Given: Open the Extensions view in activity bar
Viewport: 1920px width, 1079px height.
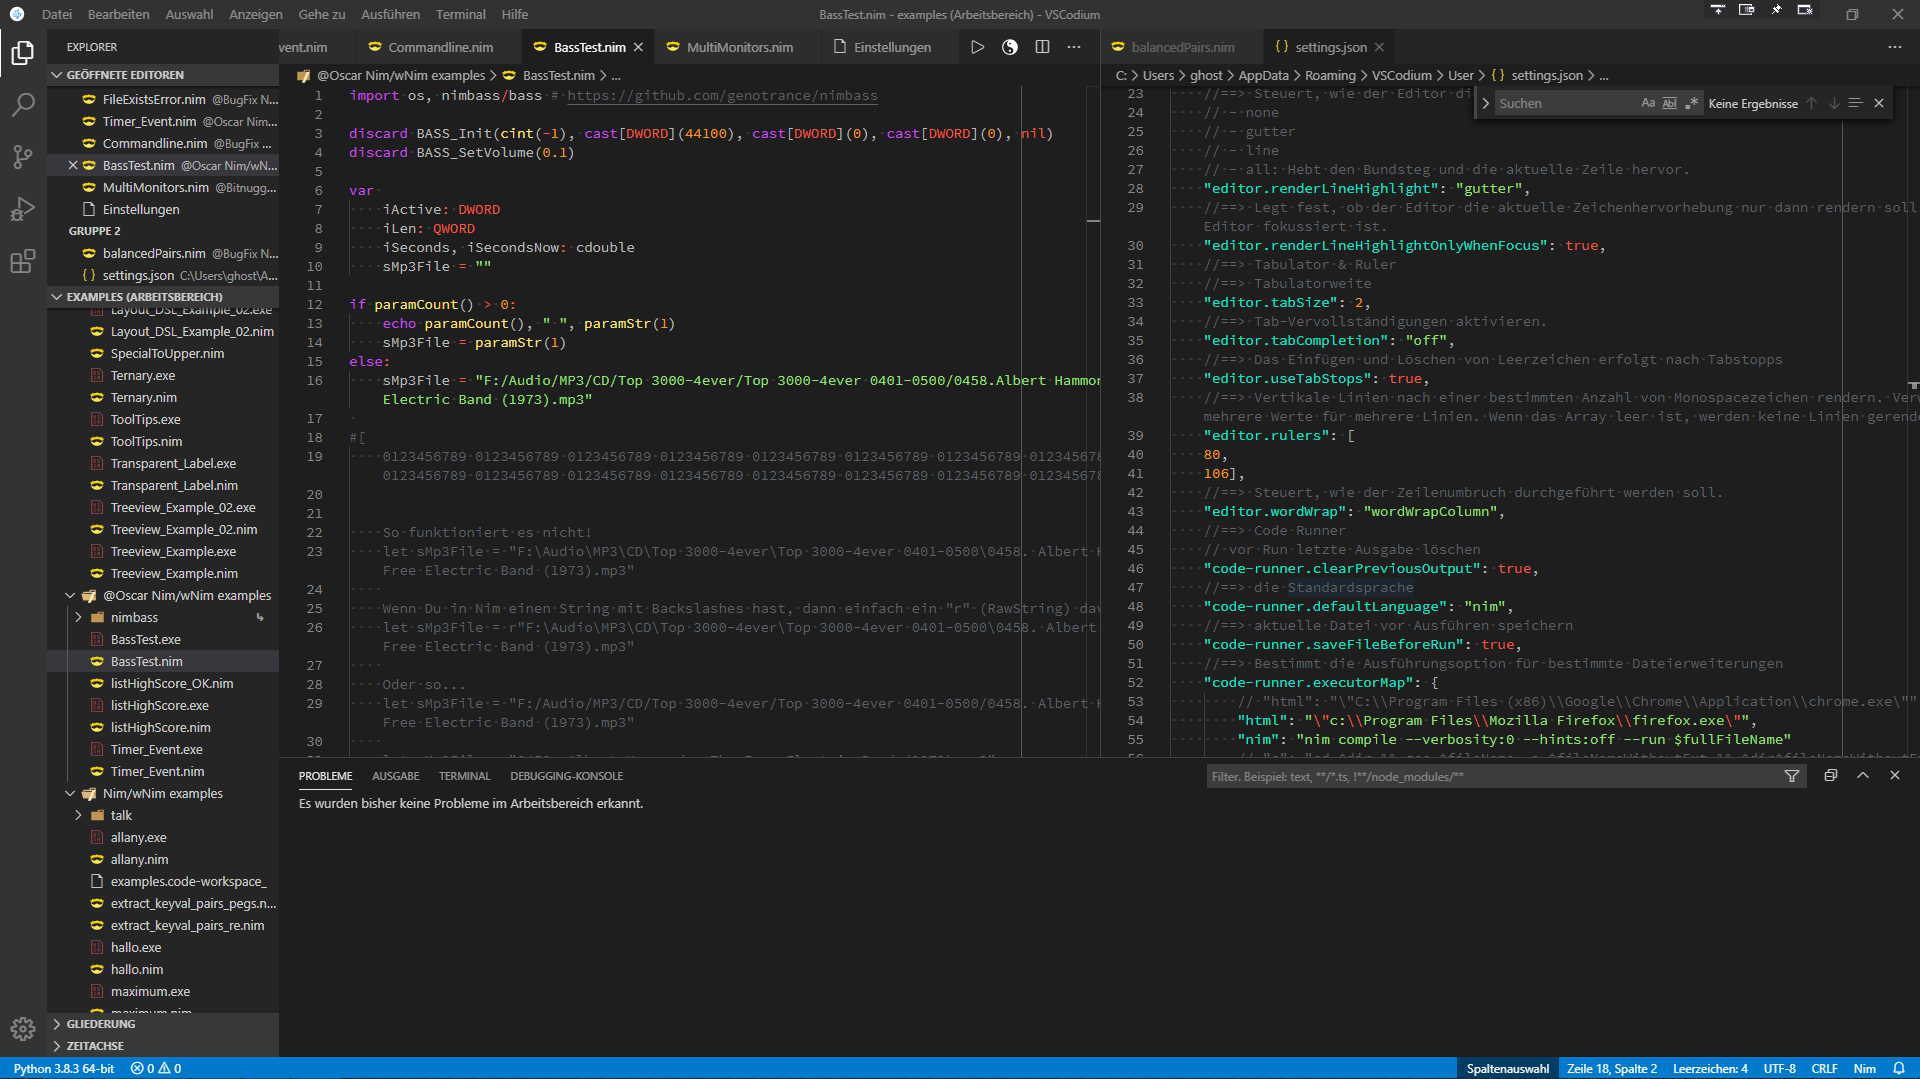Looking at the screenshot, I should coord(22,262).
